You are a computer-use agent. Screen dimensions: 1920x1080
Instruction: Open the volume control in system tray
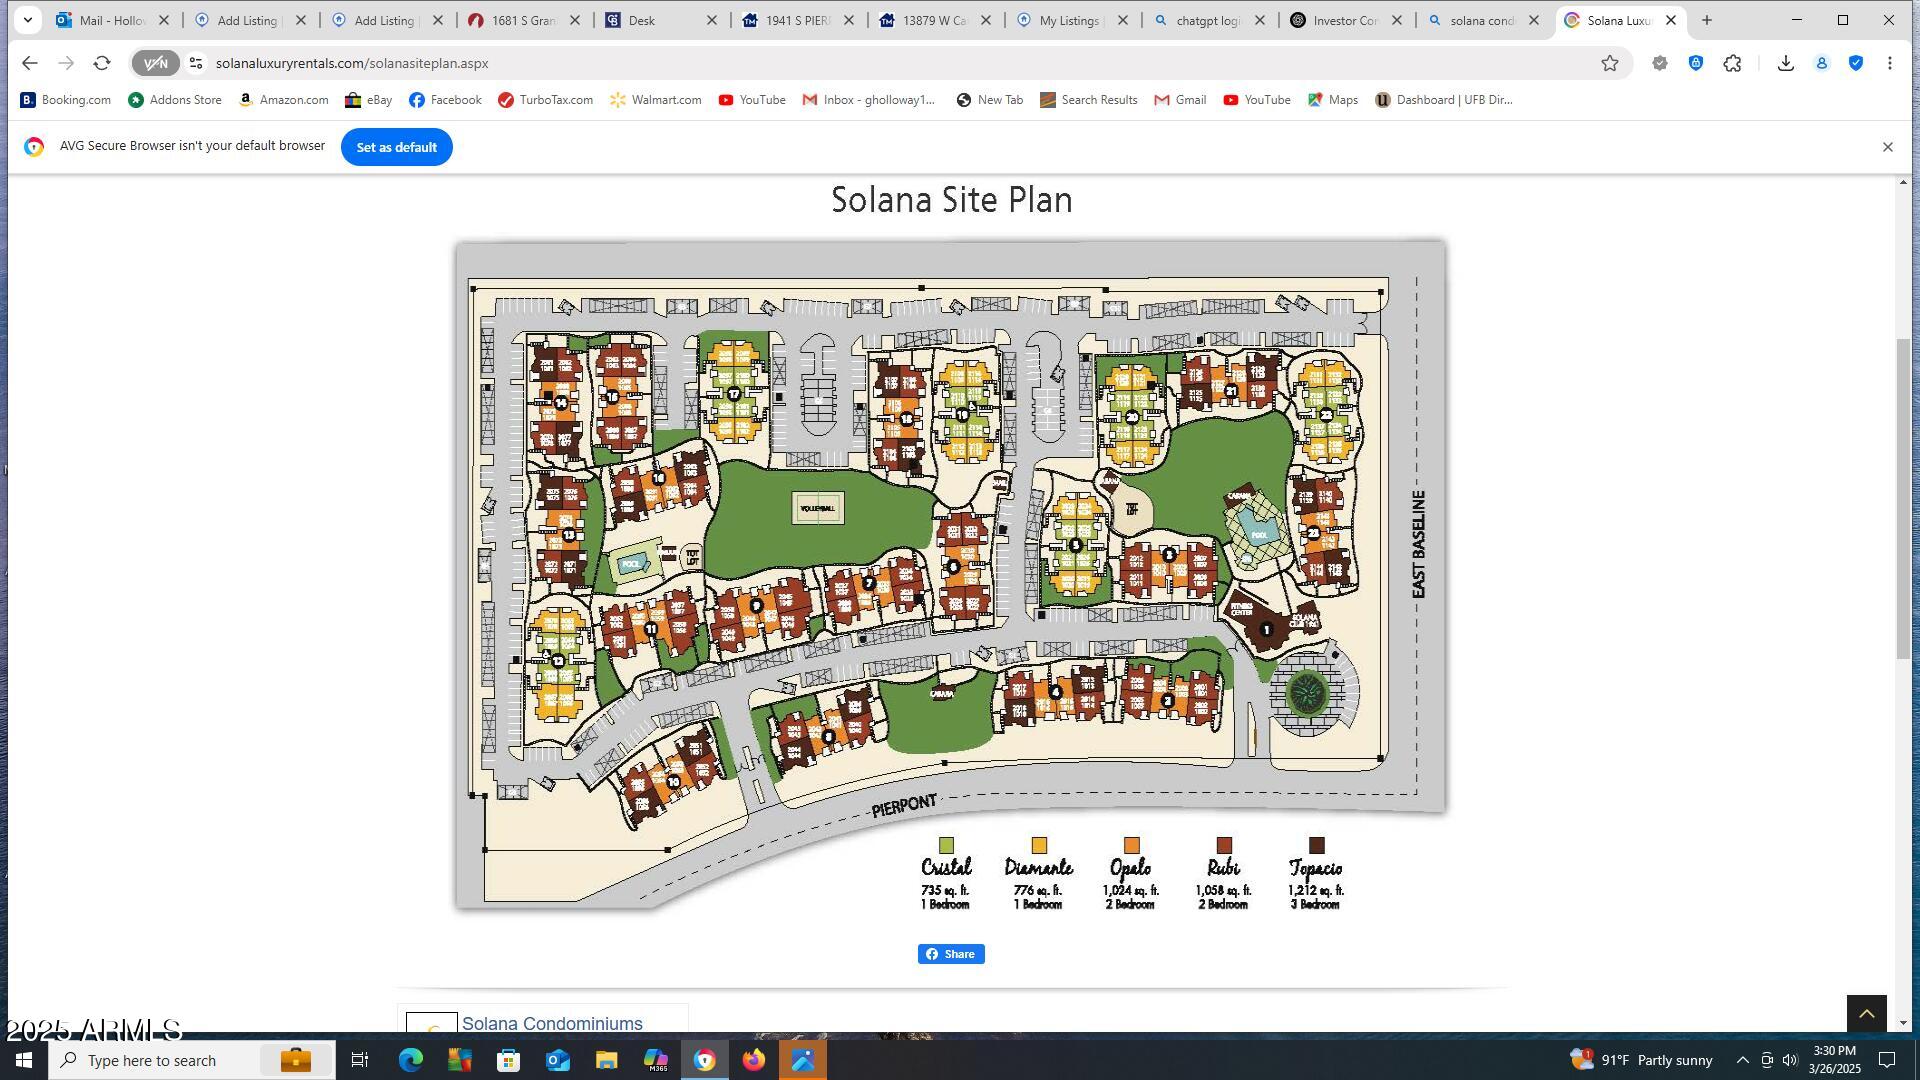pos(1789,1060)
